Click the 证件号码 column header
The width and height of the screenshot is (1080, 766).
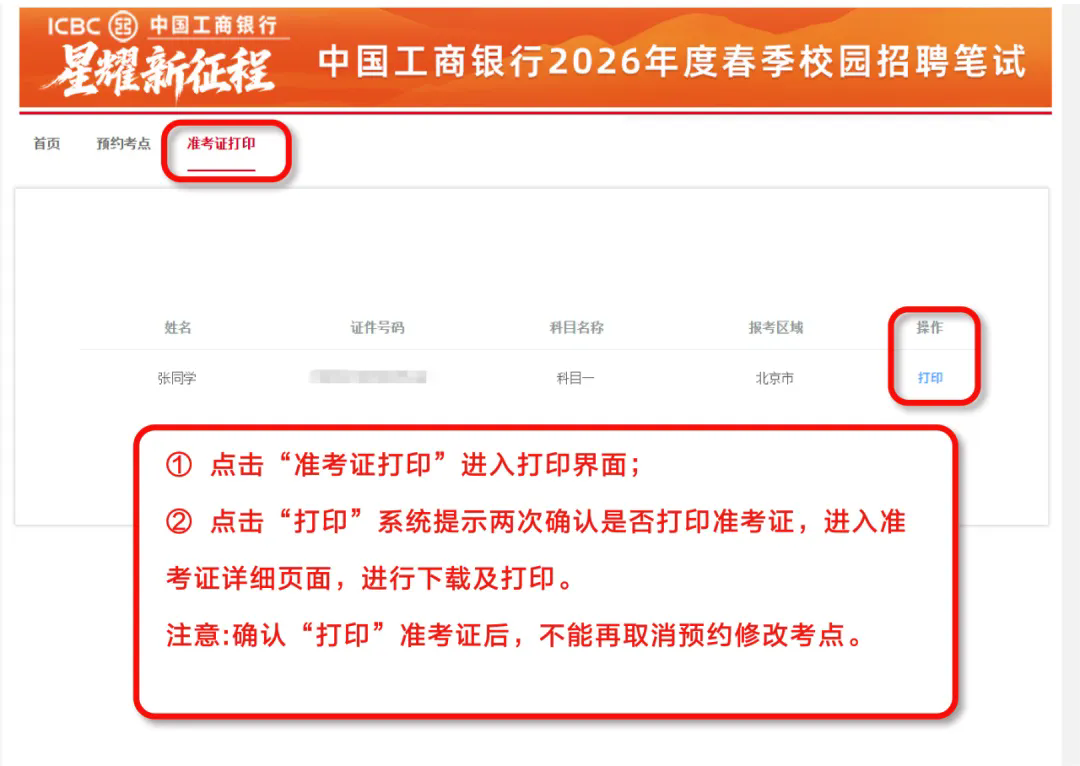pos(377,327)
